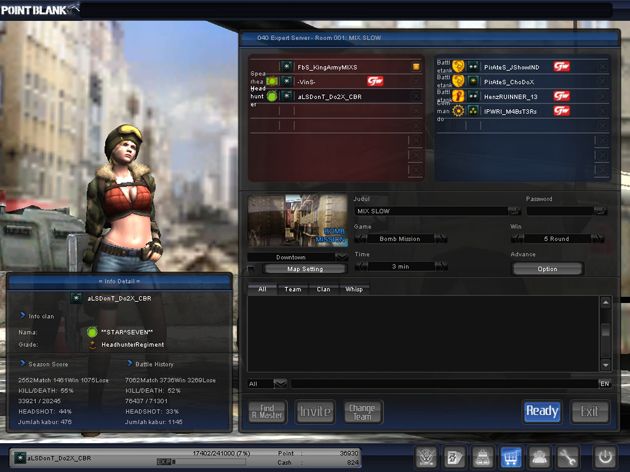The height and width of the screenshot is (472, 630).
Task: Click rank icon of PirAteS_ChoDoX
Action: [473, 82]
